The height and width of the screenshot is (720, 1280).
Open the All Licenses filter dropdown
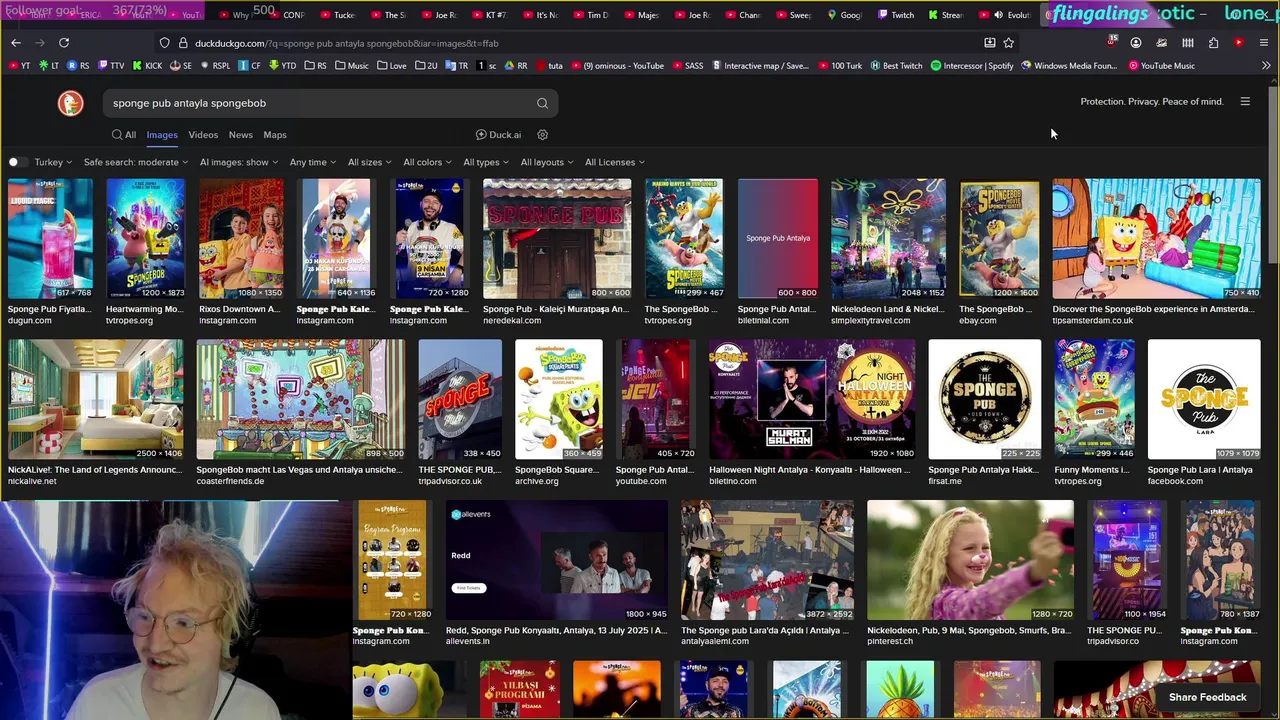pos(615,162)
